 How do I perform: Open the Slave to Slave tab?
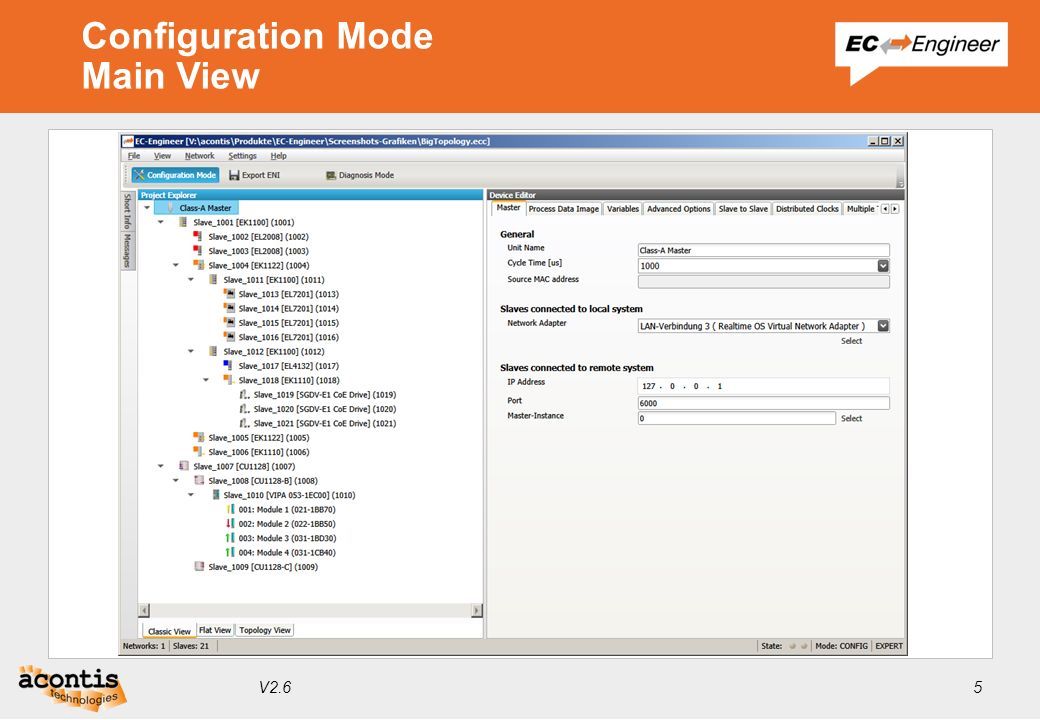(x=743, y=209)
